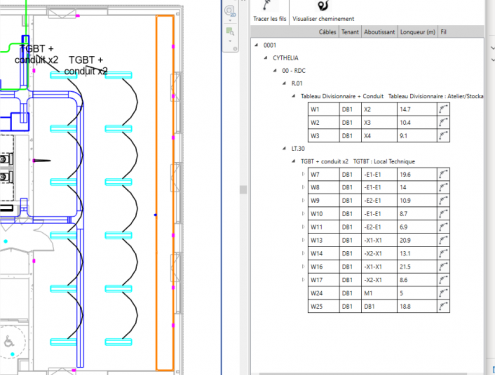The height and width of the screenshot is (375, 495).
Task: Click trace wire icon for W25
Action: pos(443,306)
